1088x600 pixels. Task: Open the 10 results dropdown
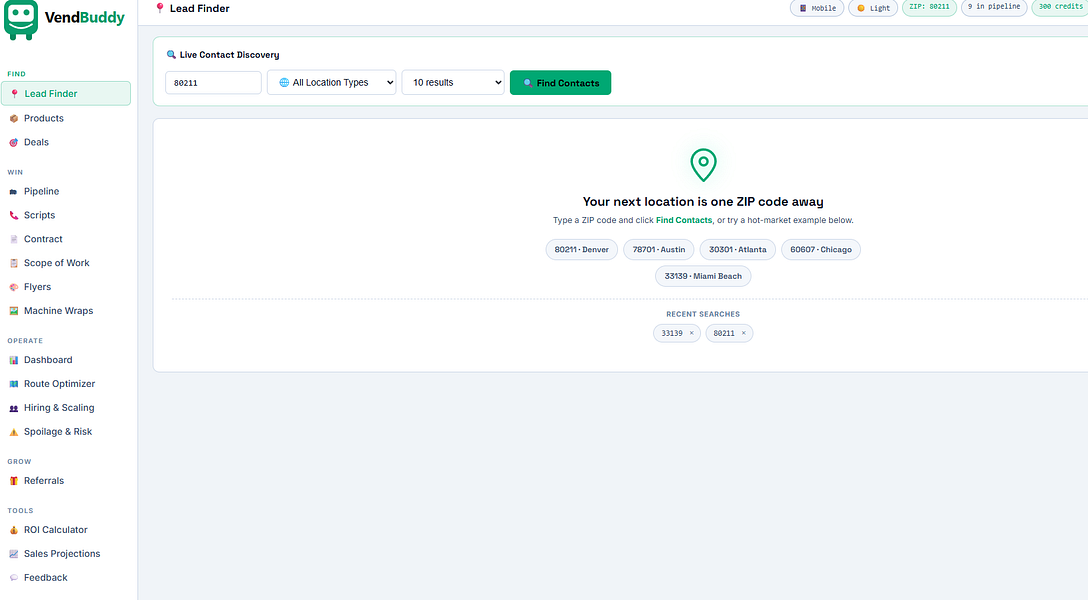453,83
